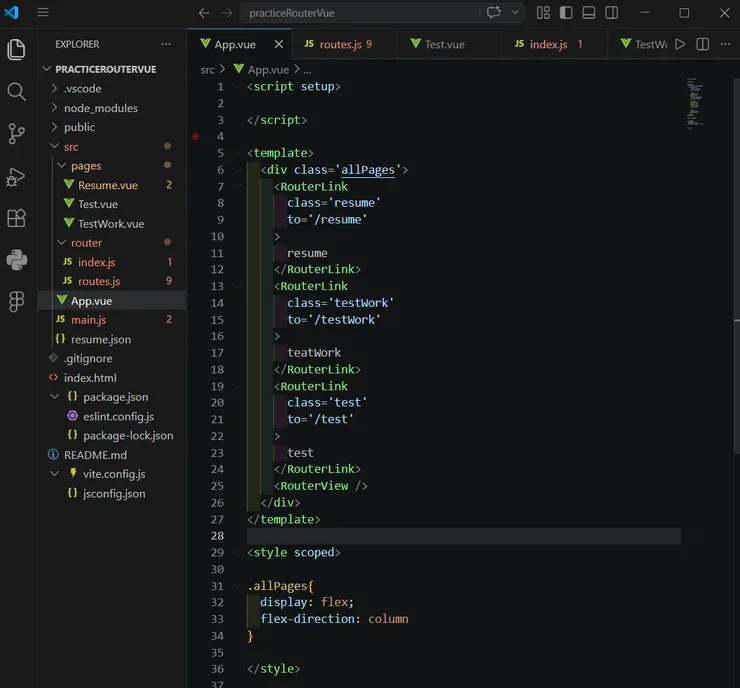This screenshot has width=740, height=688.
Task: Run the file with the play icon
Action: click(680, 45)
